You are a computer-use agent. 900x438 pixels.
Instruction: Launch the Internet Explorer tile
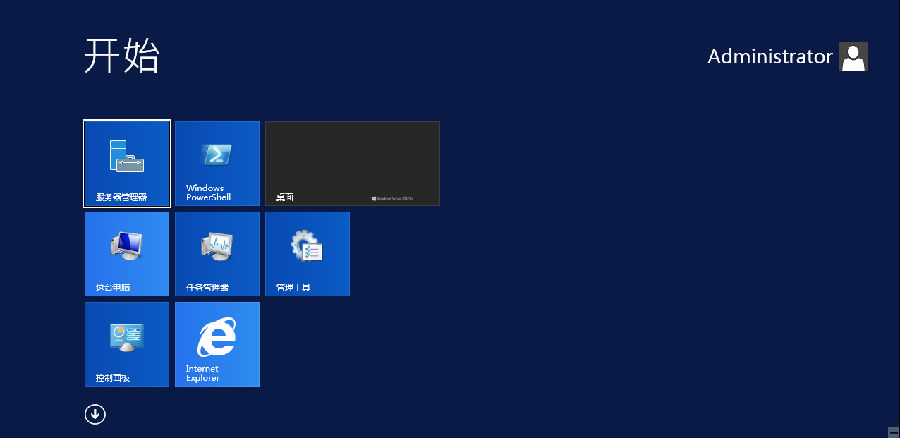218,344
